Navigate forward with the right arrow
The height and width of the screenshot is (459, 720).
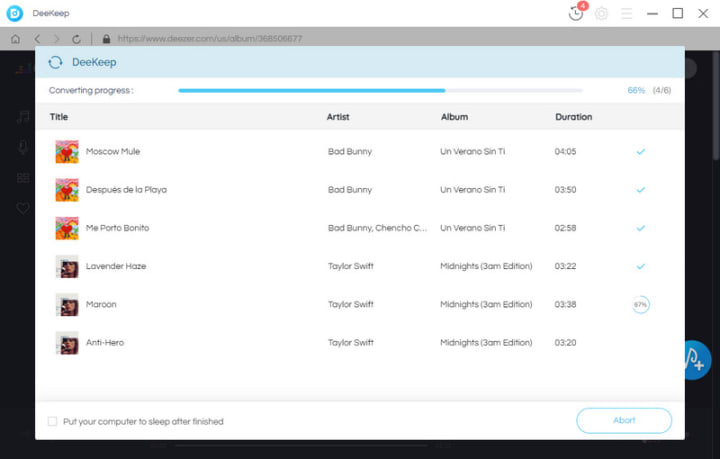[x=56, y=39]
